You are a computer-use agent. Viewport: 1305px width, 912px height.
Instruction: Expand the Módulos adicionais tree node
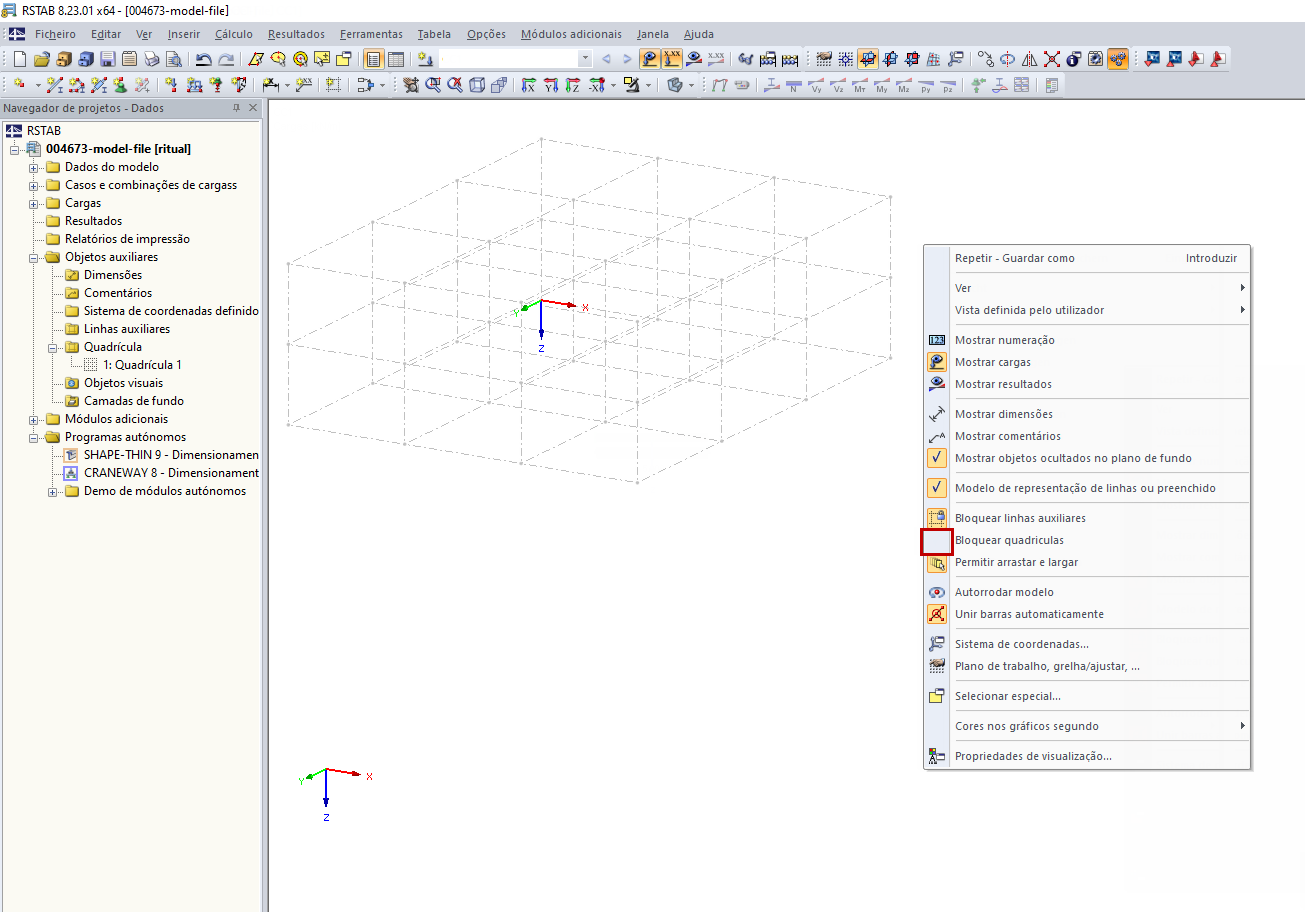[x=34, y=419]
